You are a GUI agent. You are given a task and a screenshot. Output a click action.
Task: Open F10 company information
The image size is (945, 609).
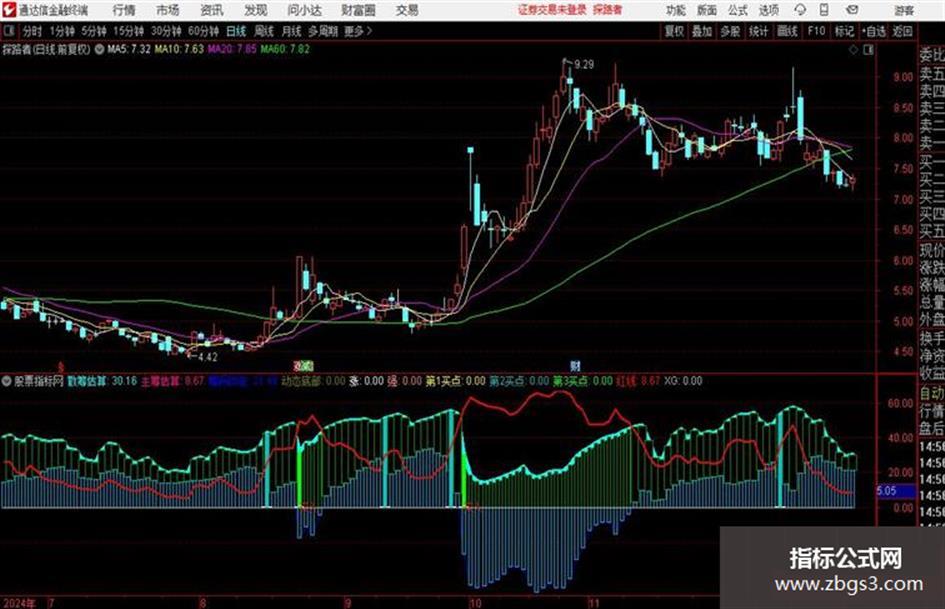[816, 31]
